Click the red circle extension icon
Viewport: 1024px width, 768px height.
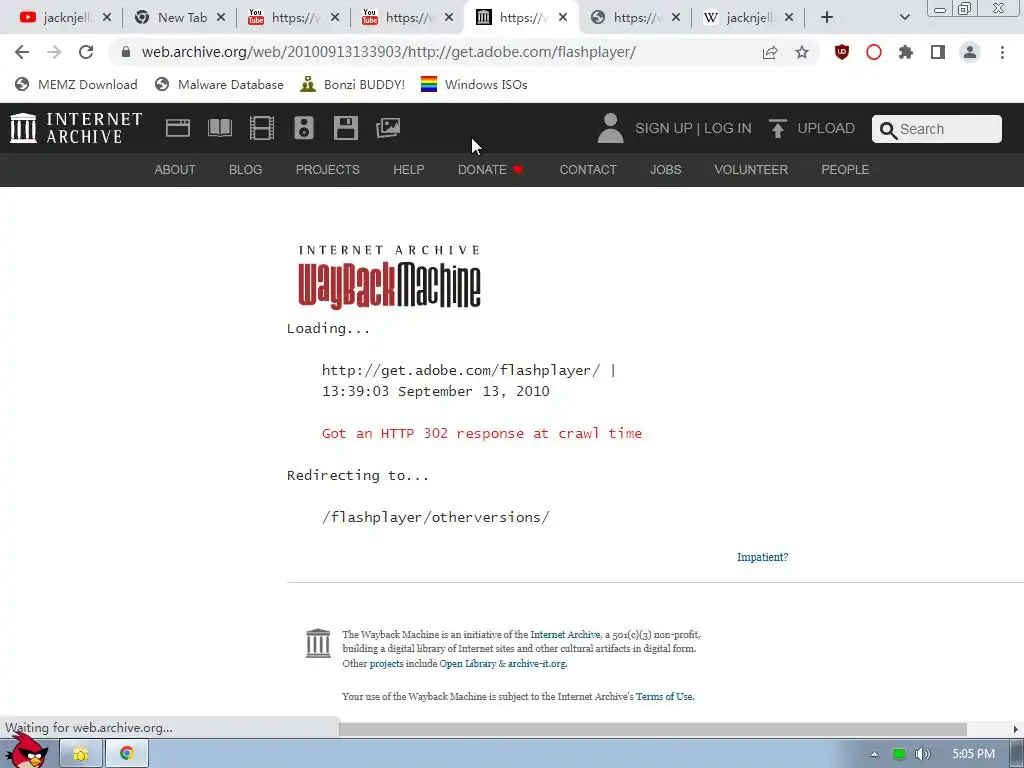(874, 52)
